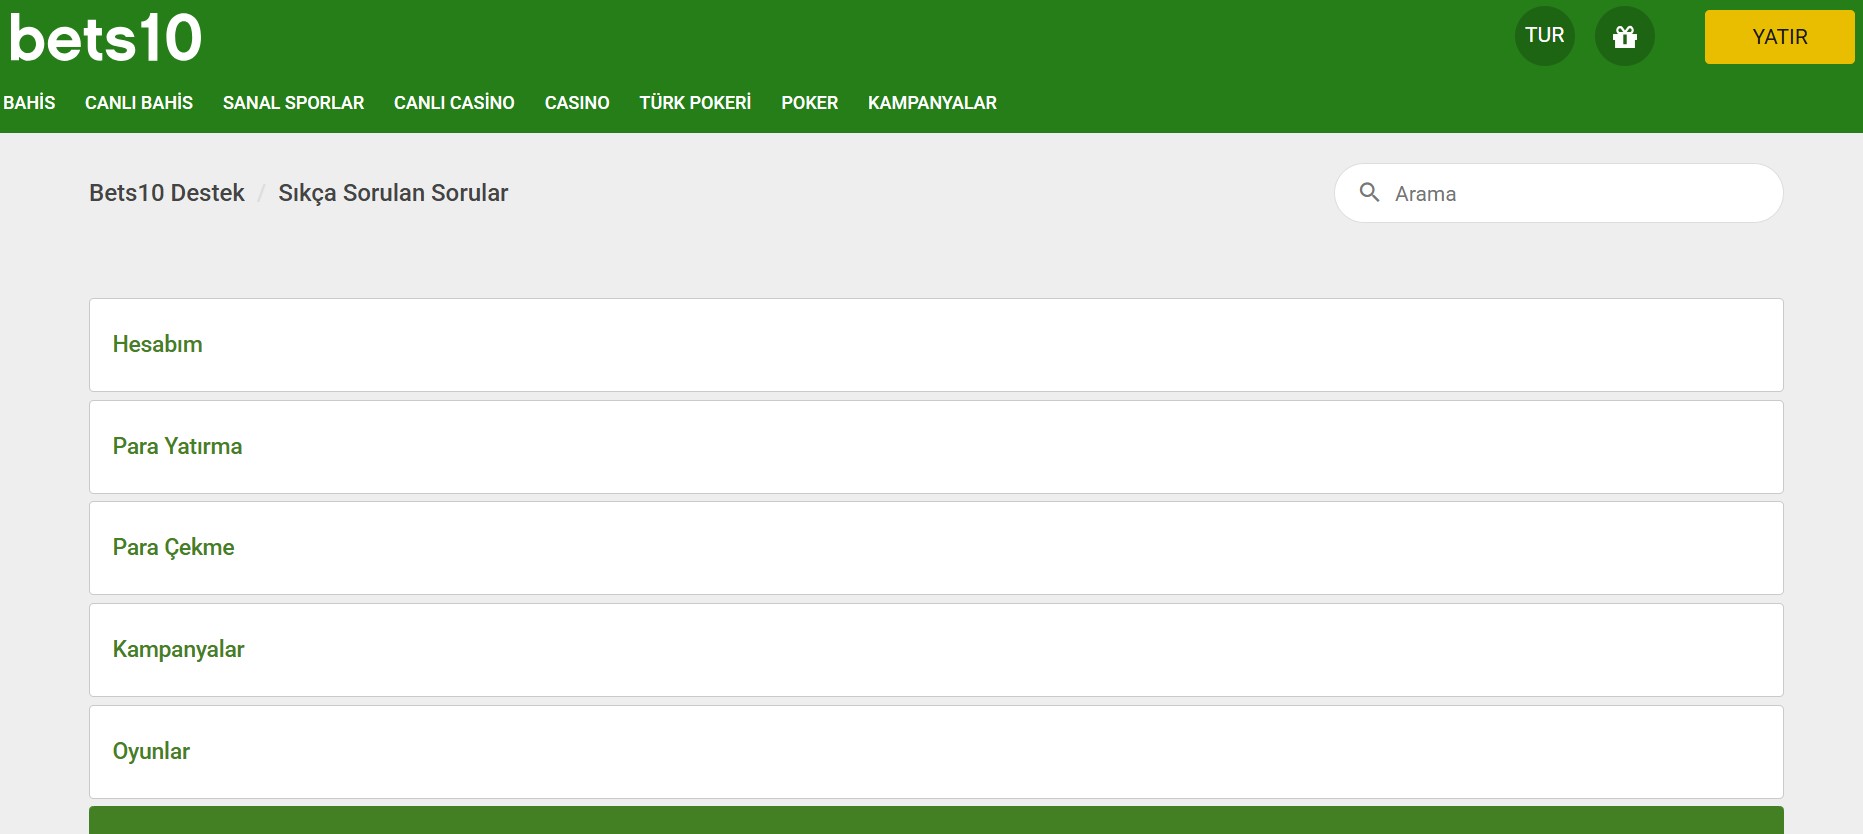Expand the Kampanyalar FAQ section
This screenshot has height=834, width=1863.
point(936,650)
